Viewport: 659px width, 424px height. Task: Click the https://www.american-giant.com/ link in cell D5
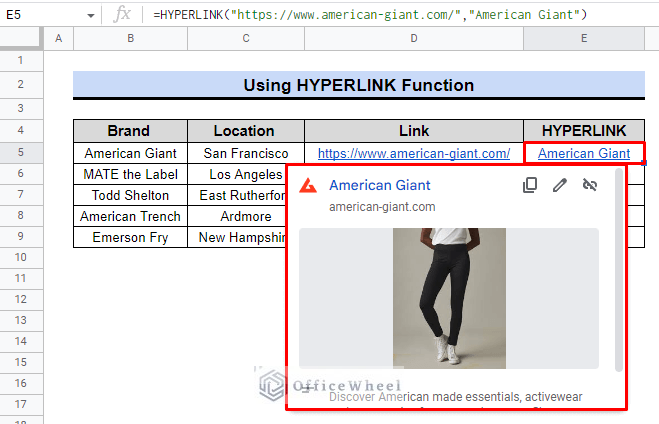click(x=414, y=154)
